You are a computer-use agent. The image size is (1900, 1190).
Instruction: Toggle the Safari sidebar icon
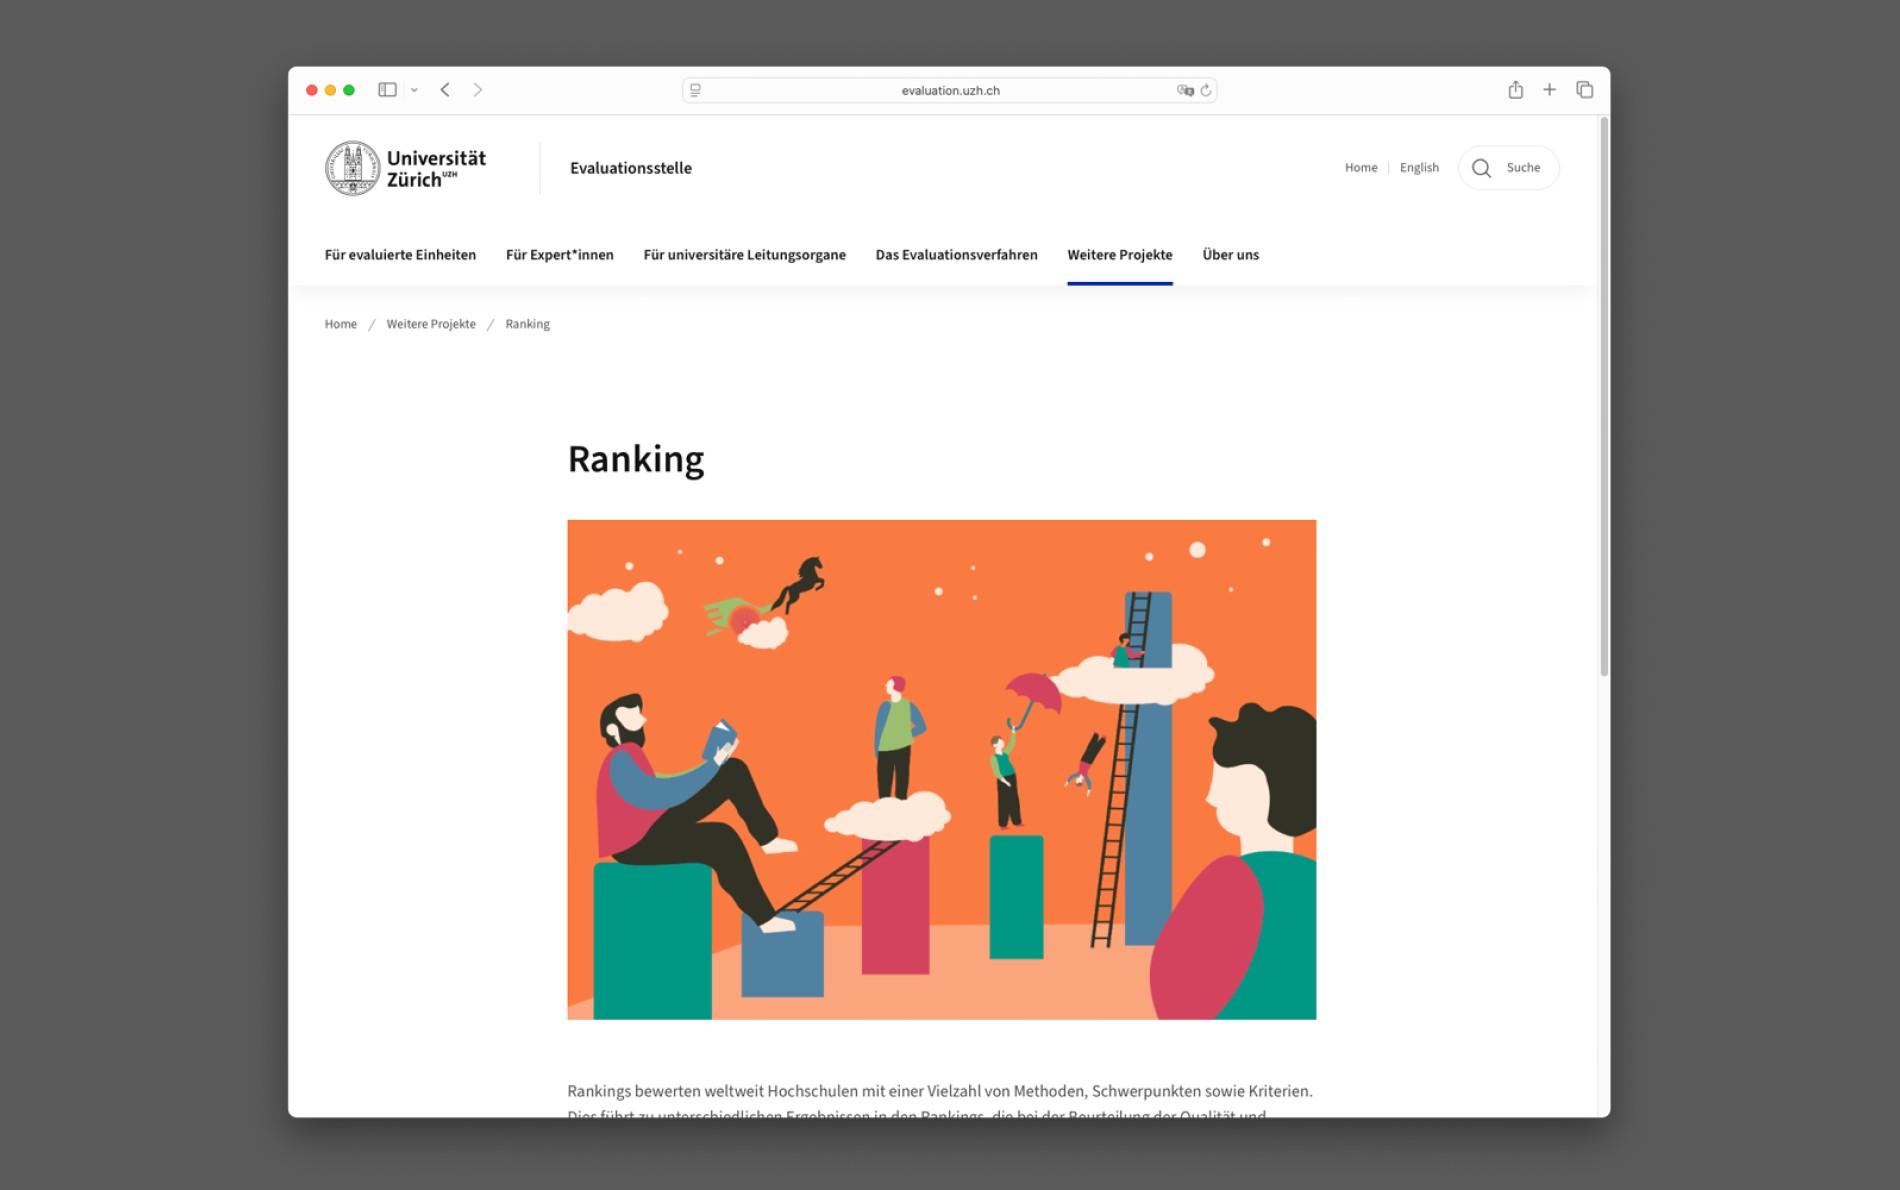(x=387, y=90)
